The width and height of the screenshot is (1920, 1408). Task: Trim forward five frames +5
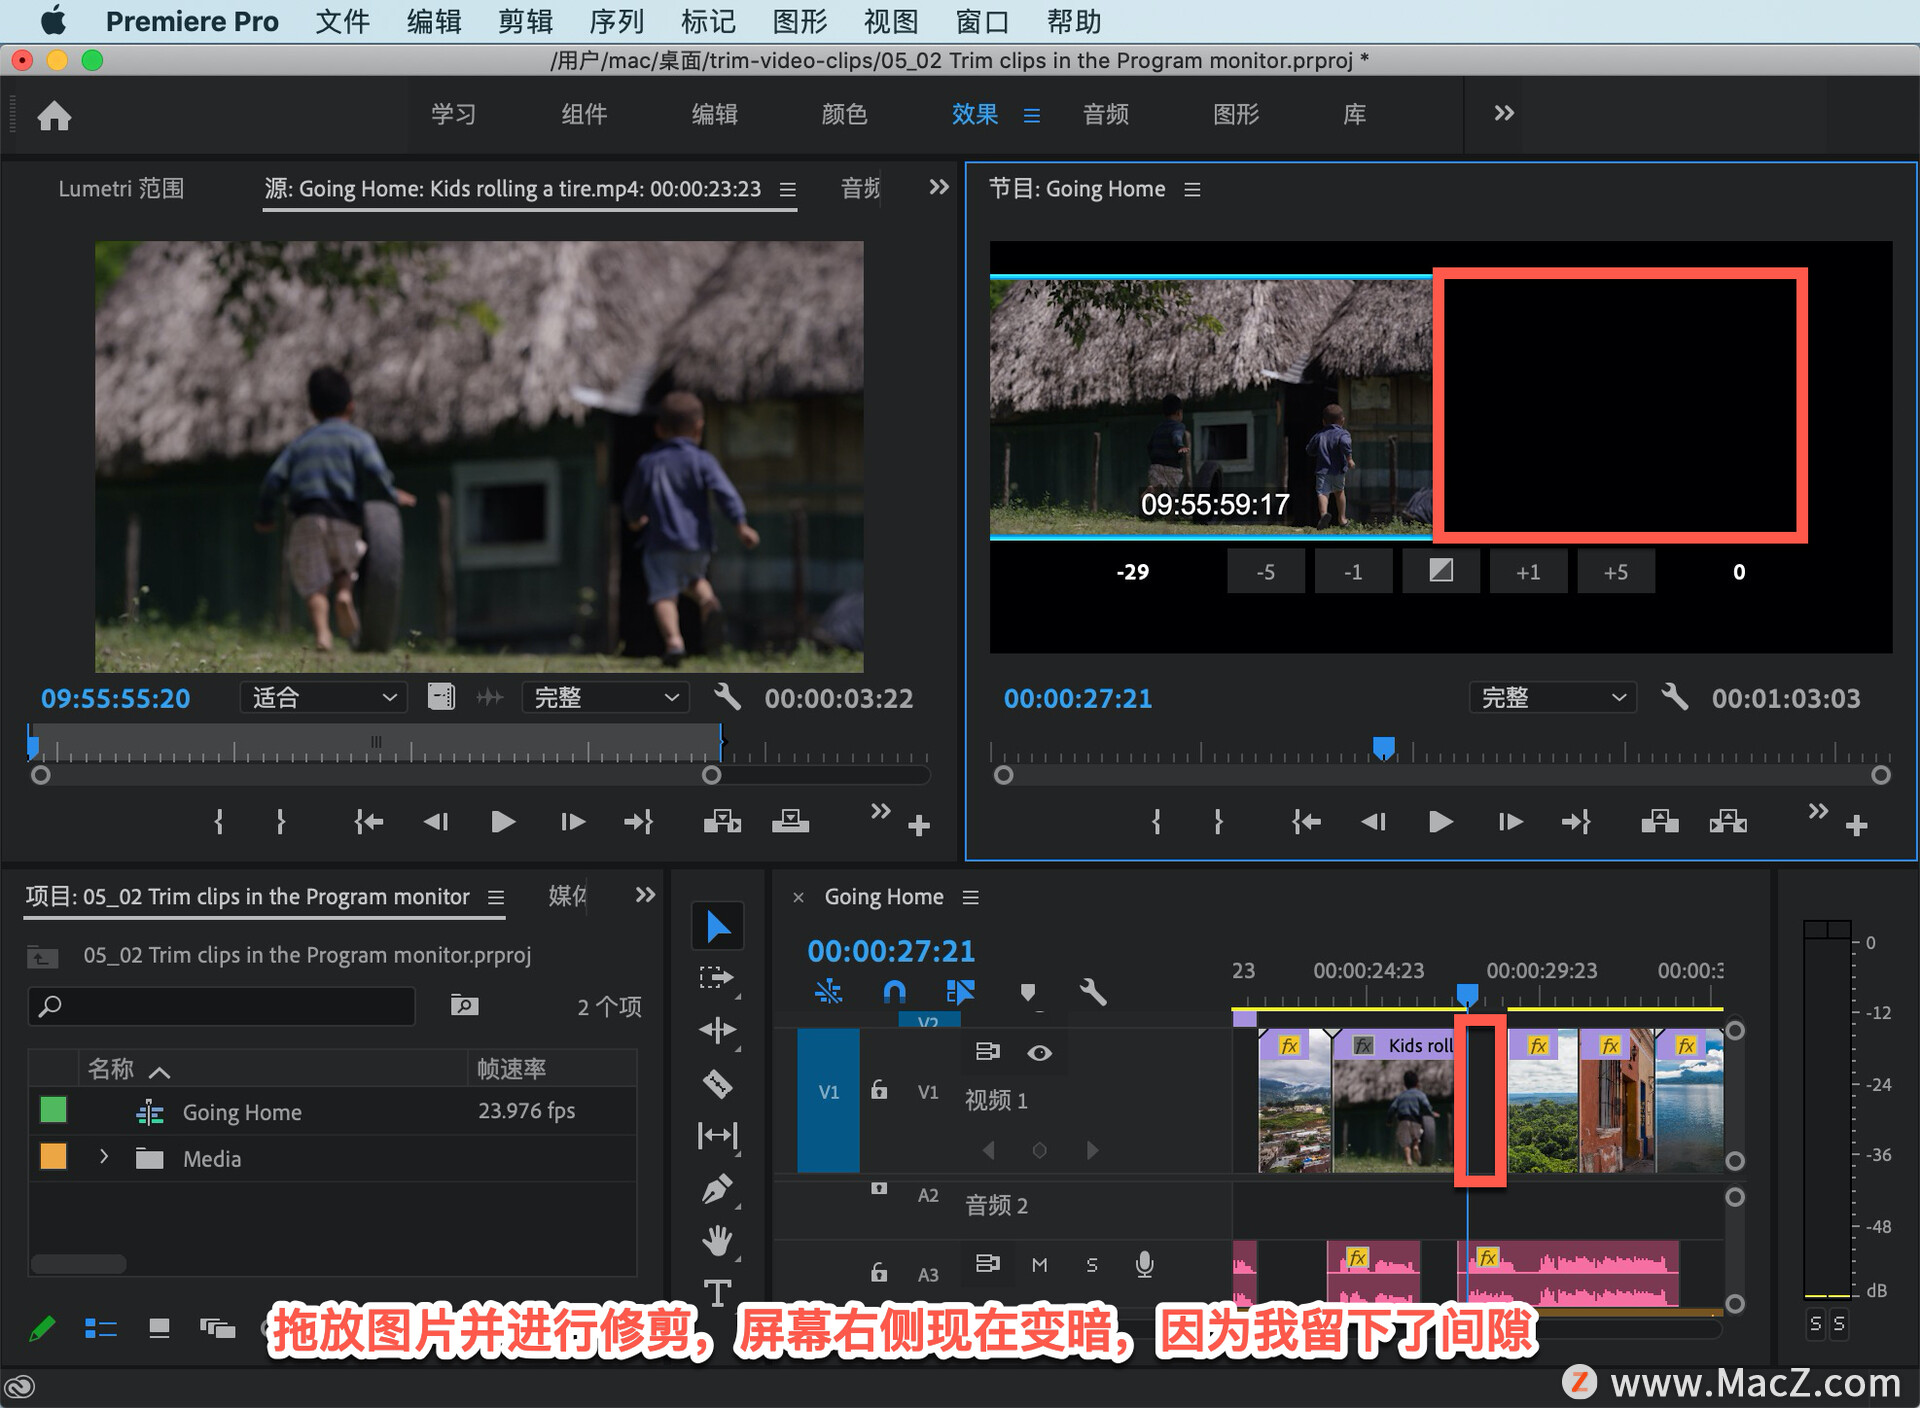[x=1616, y=571]
